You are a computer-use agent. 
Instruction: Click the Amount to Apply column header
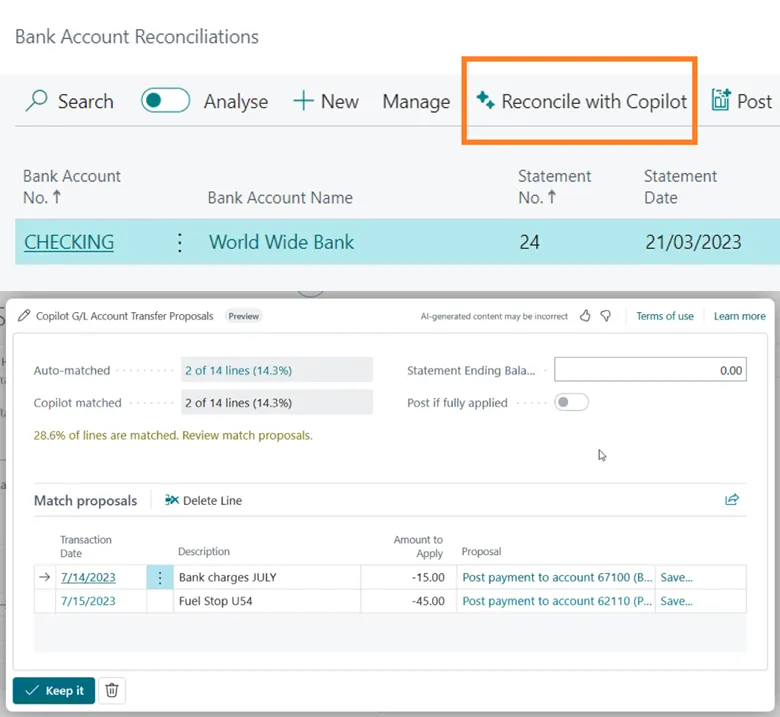pyautogui.click(x=418, y=546)
